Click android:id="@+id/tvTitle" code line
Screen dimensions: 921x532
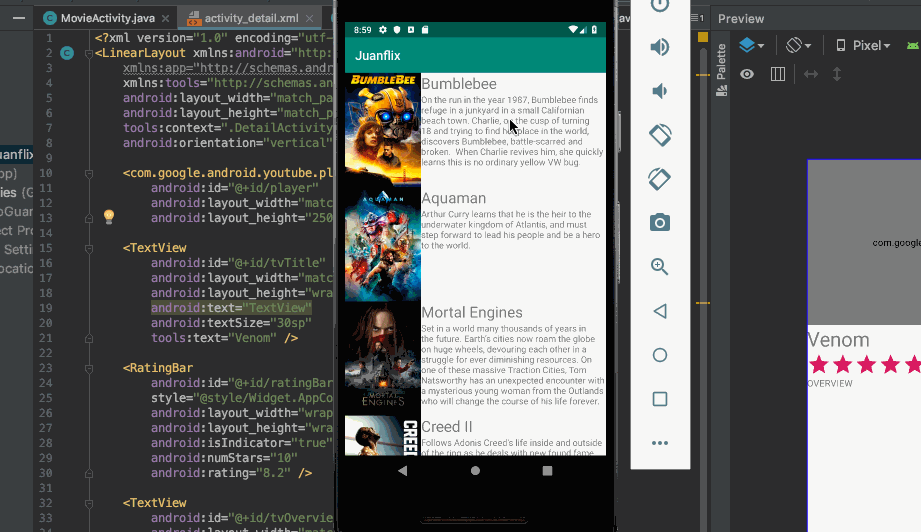coord(238,263)
